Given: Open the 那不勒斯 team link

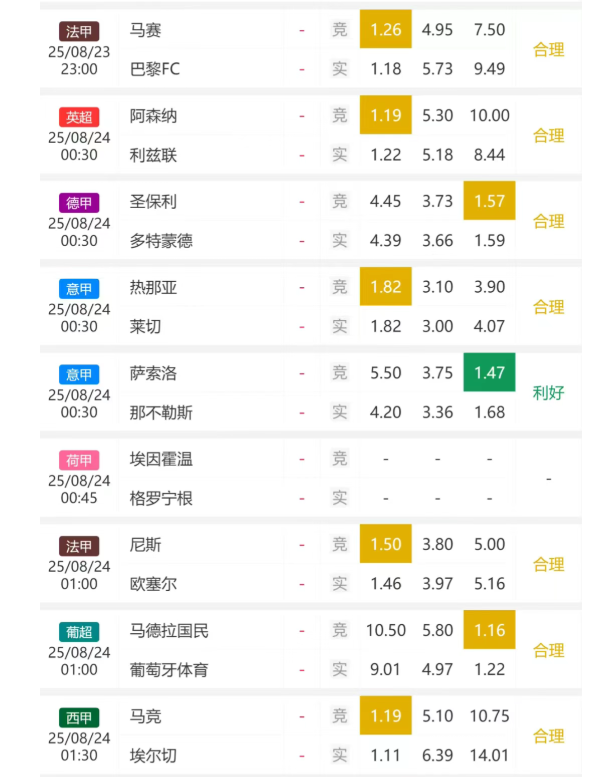Looking at the screenshot, I should click(160, 412).
